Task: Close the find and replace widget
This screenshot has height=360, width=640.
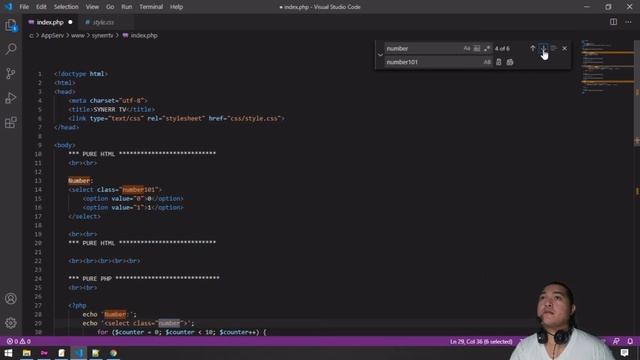Action: coord(564,48)
